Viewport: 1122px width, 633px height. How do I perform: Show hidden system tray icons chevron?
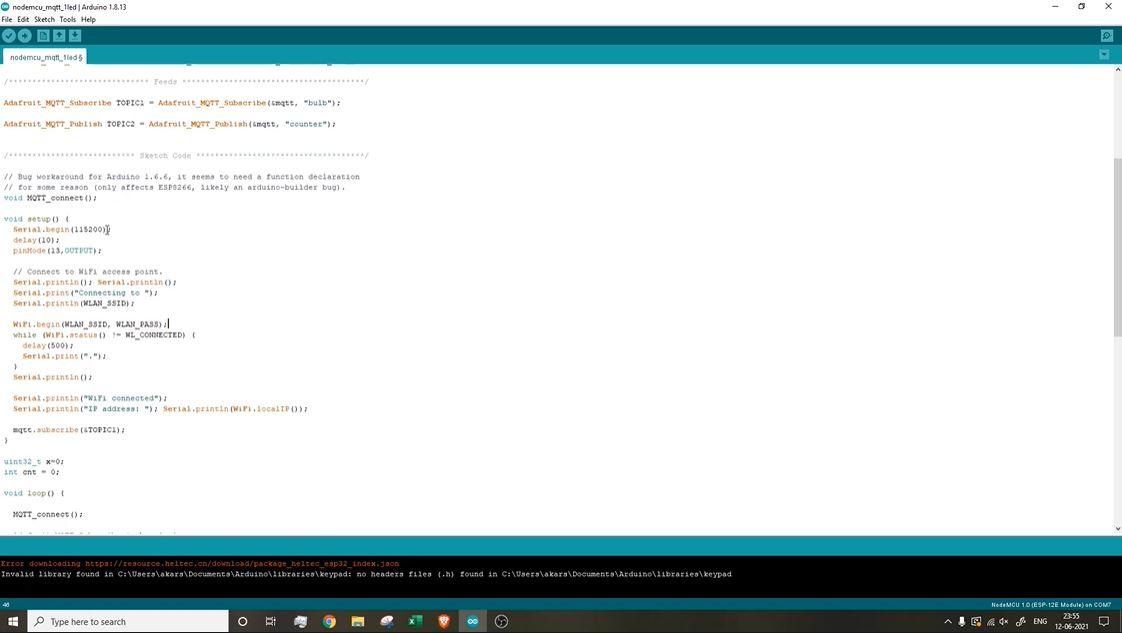948,622
